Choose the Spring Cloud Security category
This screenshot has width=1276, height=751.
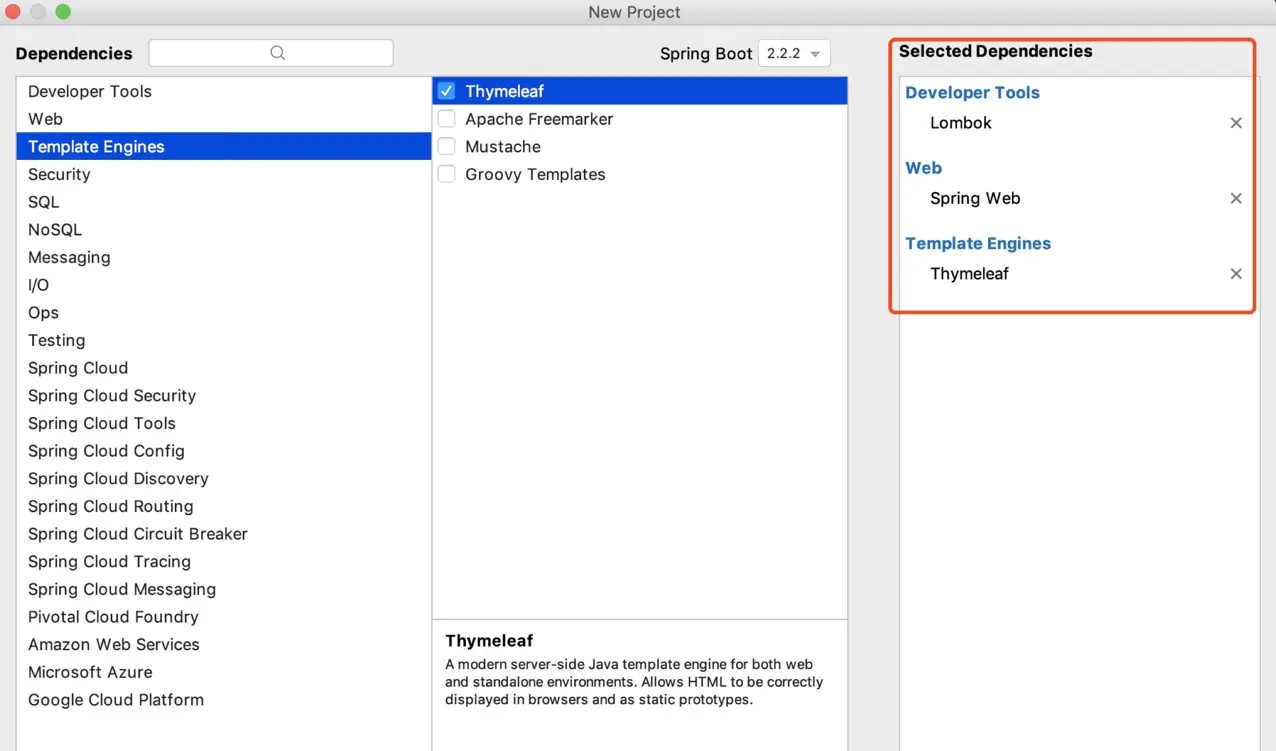(224, 396)
